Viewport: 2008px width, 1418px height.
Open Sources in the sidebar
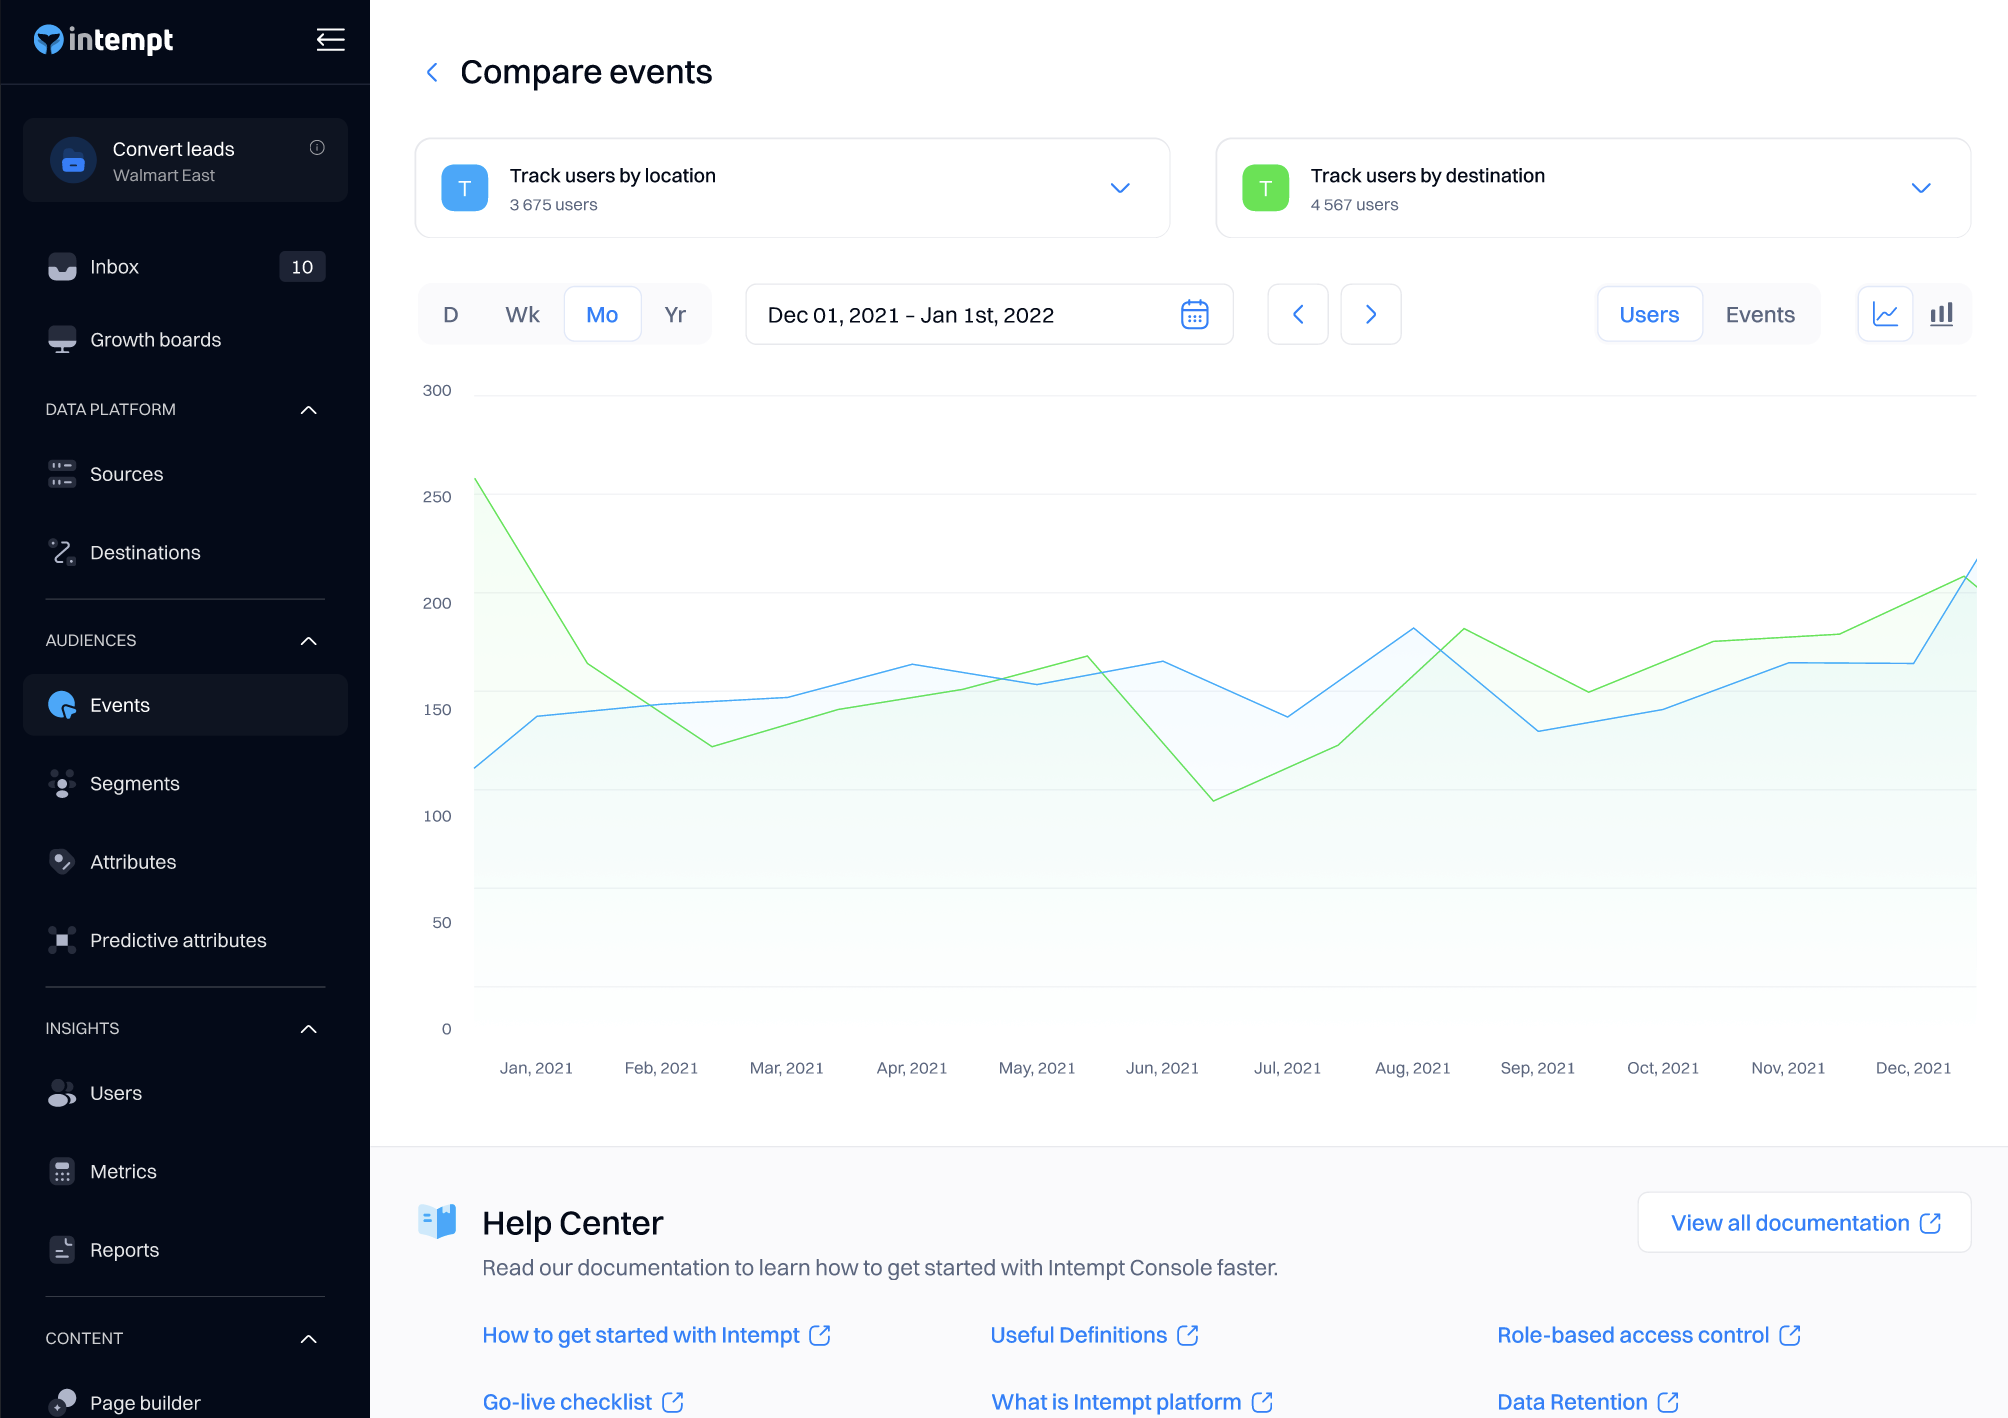[126, 474]
